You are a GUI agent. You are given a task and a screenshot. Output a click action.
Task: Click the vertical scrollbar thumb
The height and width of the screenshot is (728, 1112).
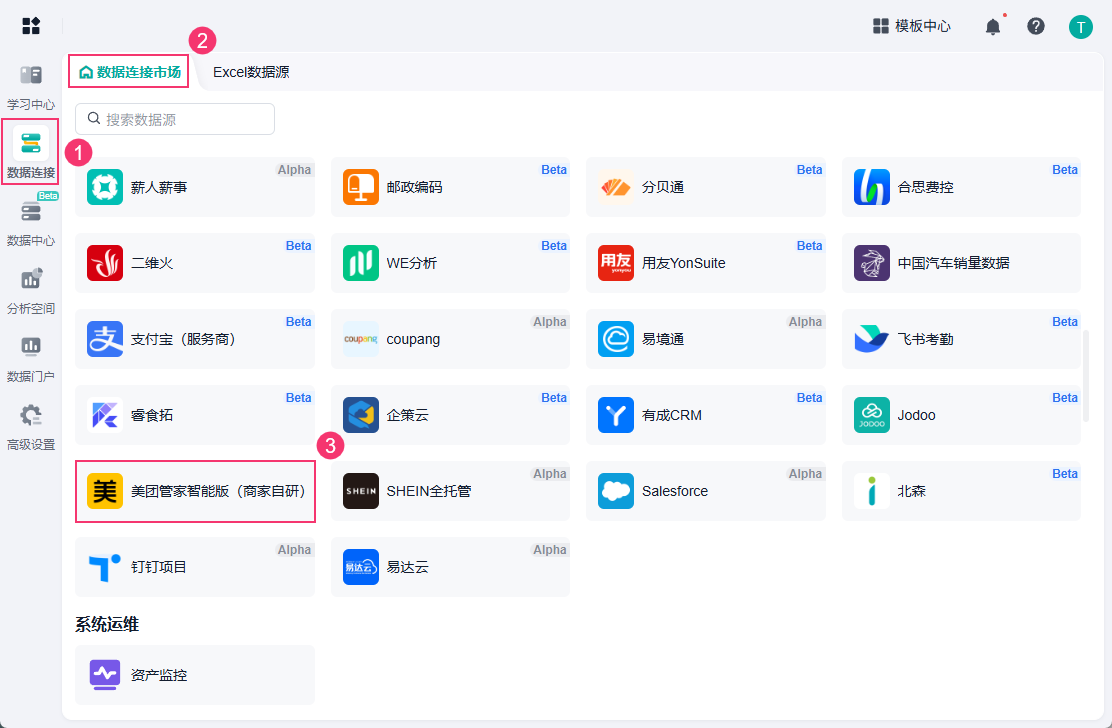click(1086, 376)
